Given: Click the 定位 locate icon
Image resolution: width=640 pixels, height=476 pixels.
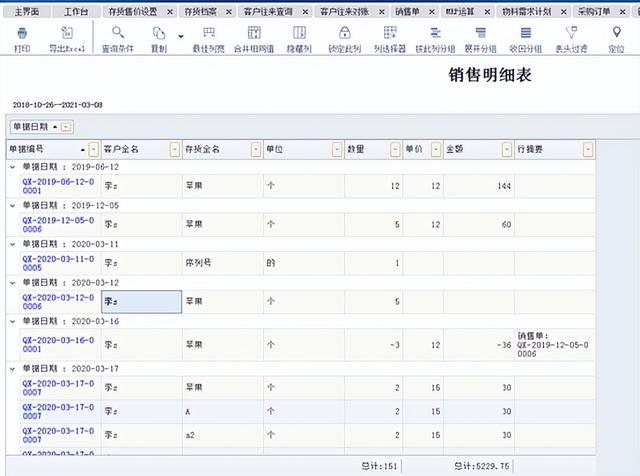Looking at the screenshot, I should (x=617, y=39).
